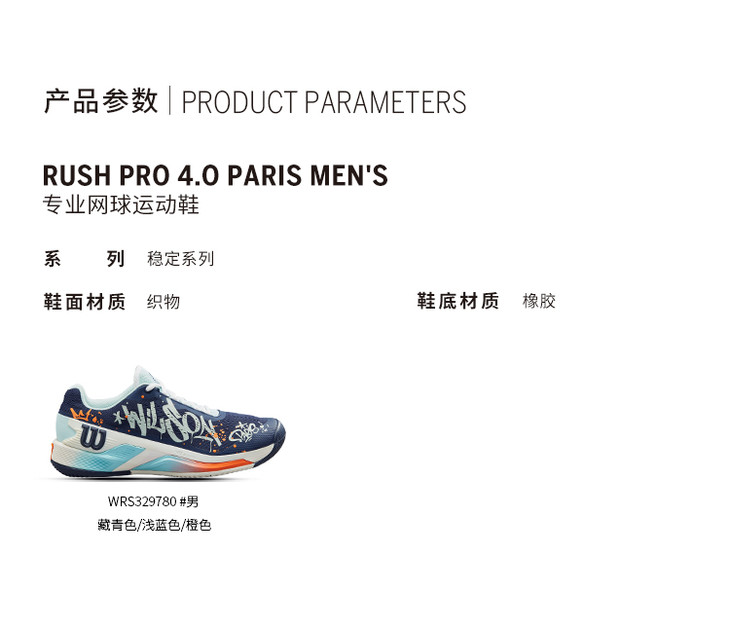Image resolution: width=730 pixels, height=627 pixels.
Task: Click the small graffiti tag near toe
Action: [249, 431]
